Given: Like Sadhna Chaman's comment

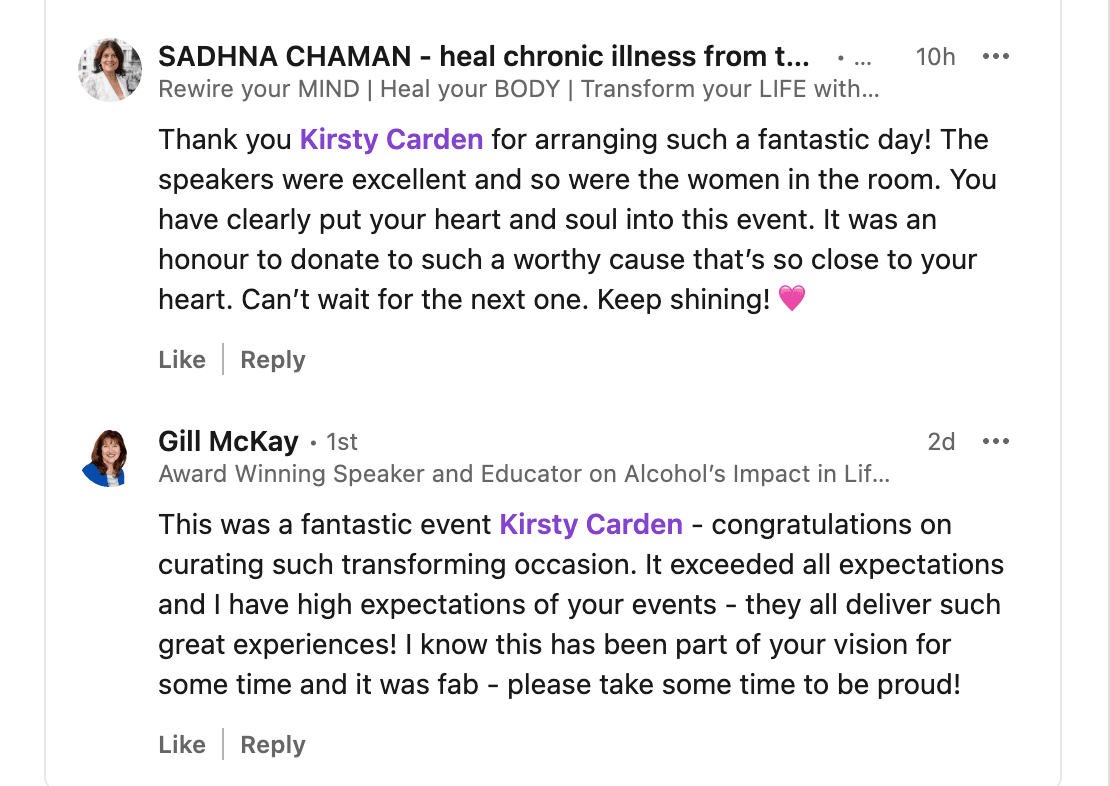Looking at the screenshot, I should [x=182, y=360].
